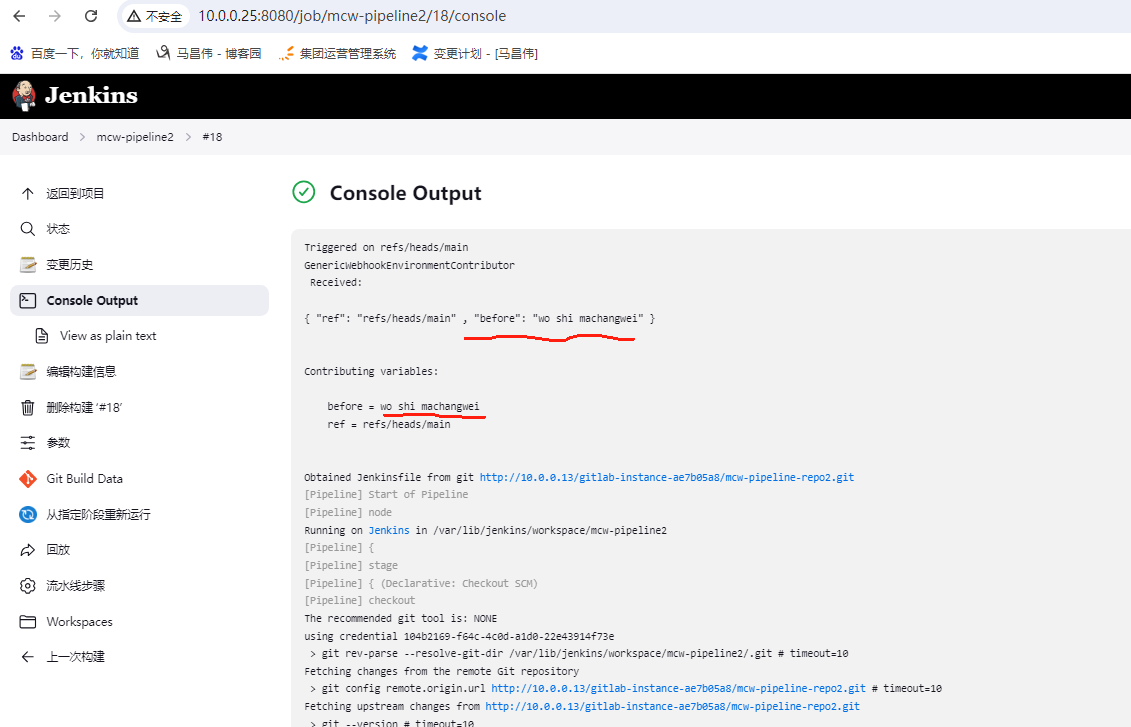Click the up arrow icon for 返回到项目
The width and height of the screenshot is (1131, 727).
(x=27, y=193)
